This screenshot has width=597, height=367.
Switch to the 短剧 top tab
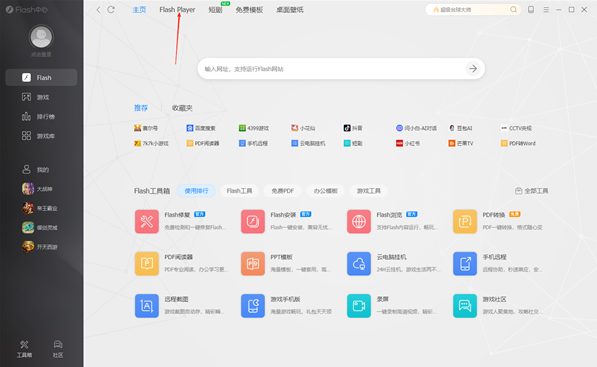click(x=215, y=10)
